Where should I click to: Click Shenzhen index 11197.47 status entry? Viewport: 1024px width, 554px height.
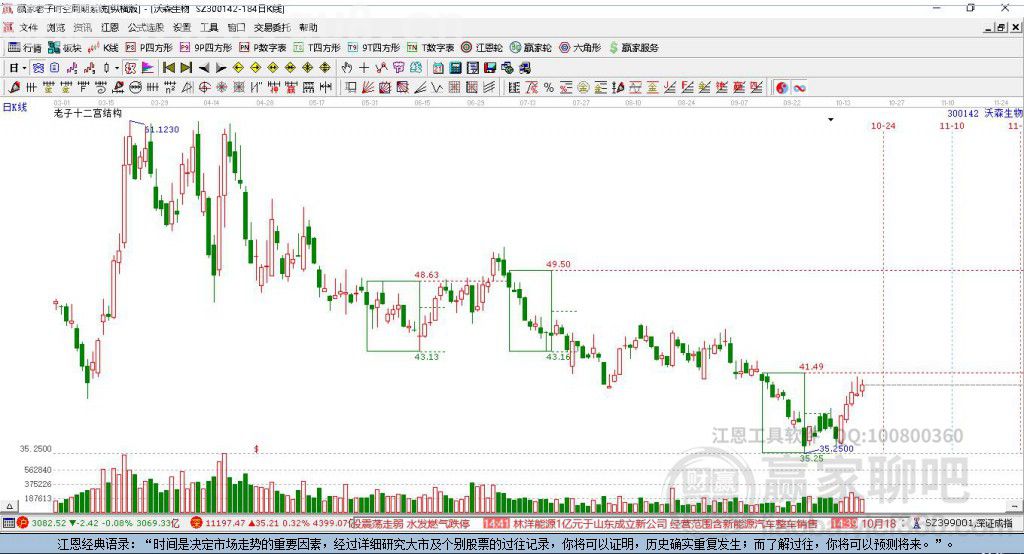270,523
